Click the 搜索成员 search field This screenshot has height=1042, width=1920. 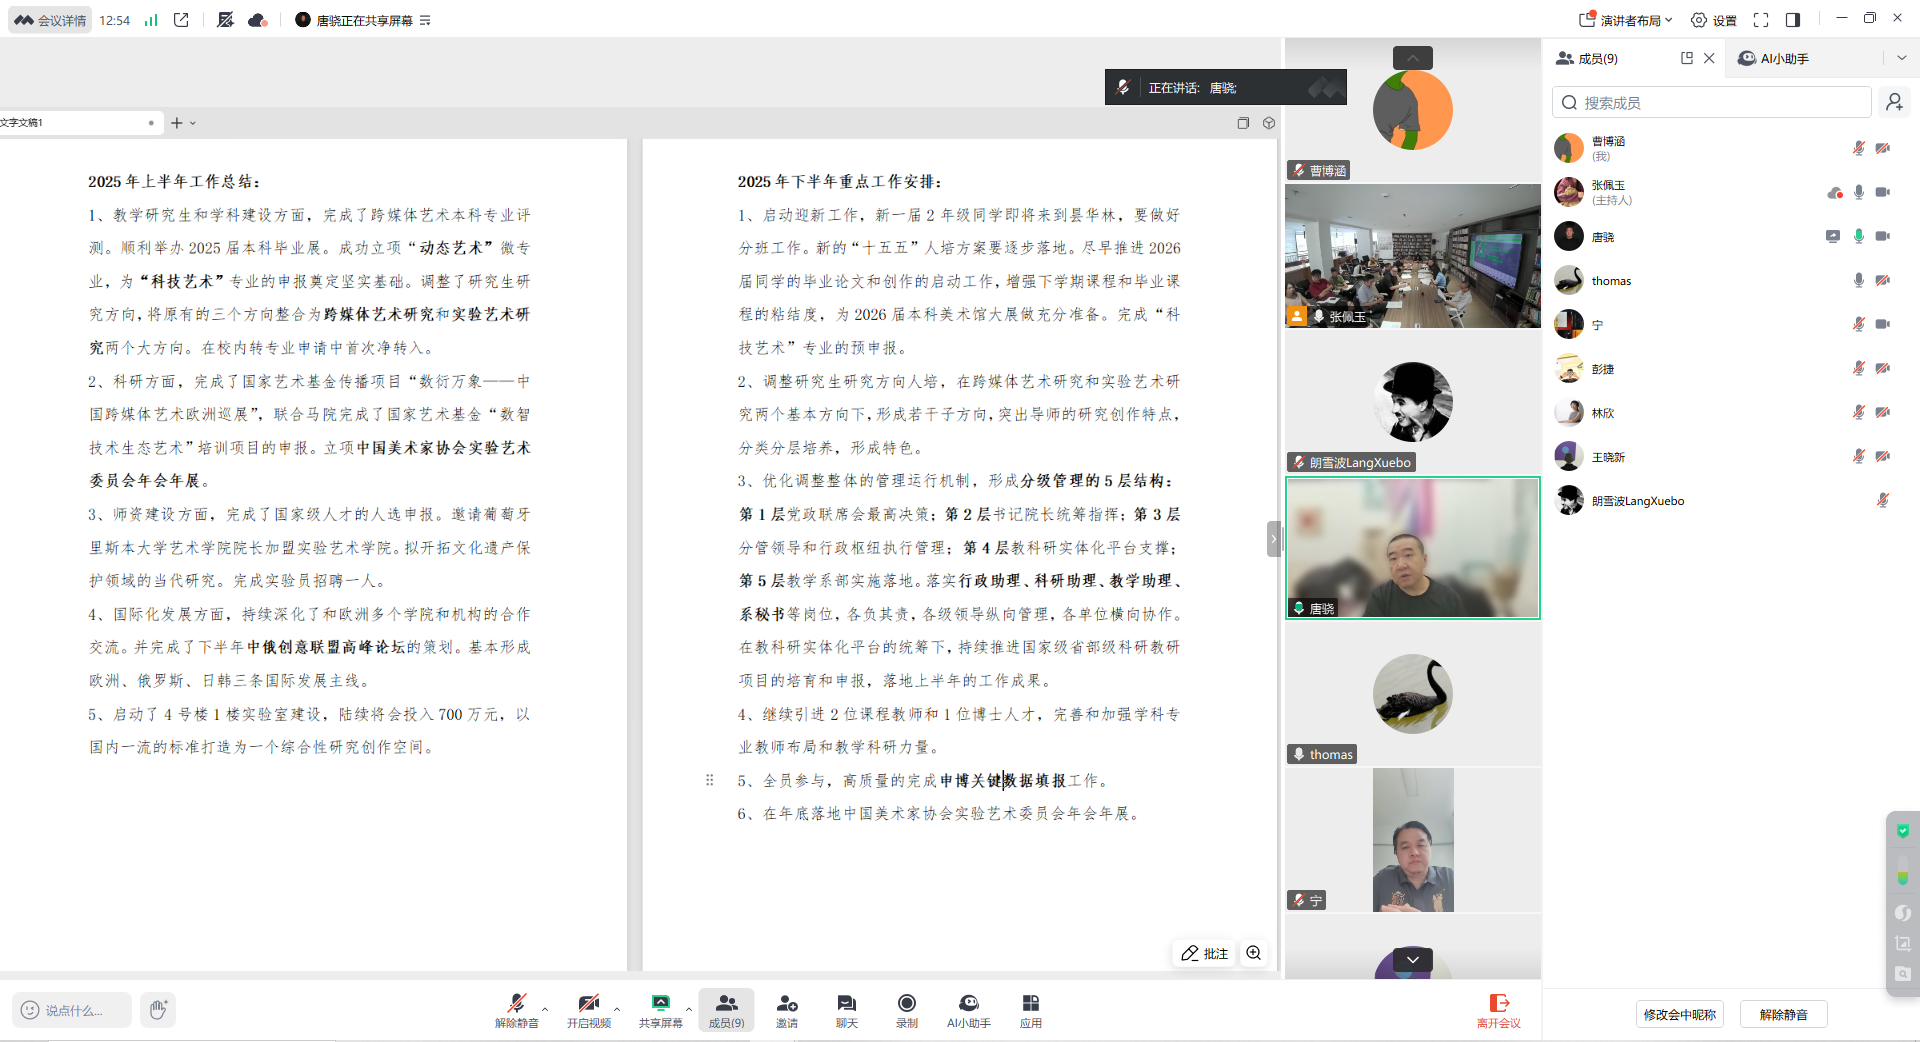coord(1712,102)
